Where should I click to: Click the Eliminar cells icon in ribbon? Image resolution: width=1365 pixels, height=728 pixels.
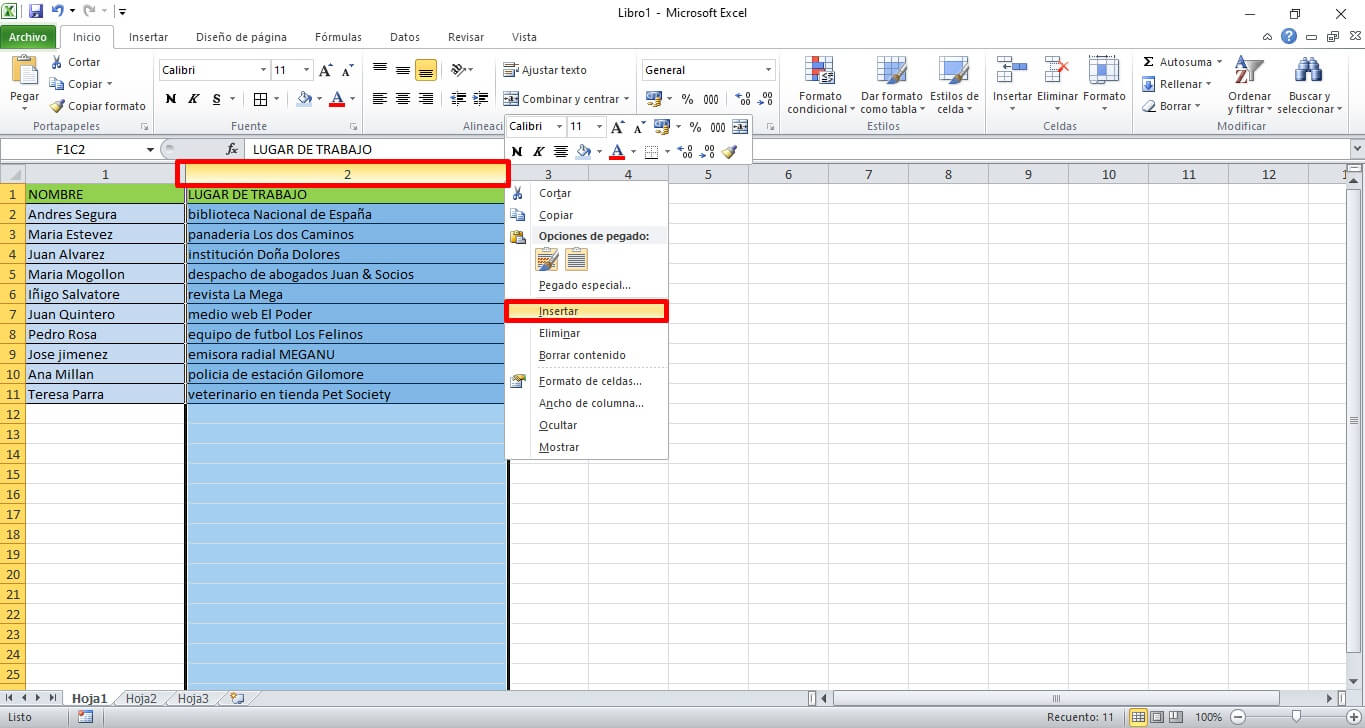[1057, 71]
